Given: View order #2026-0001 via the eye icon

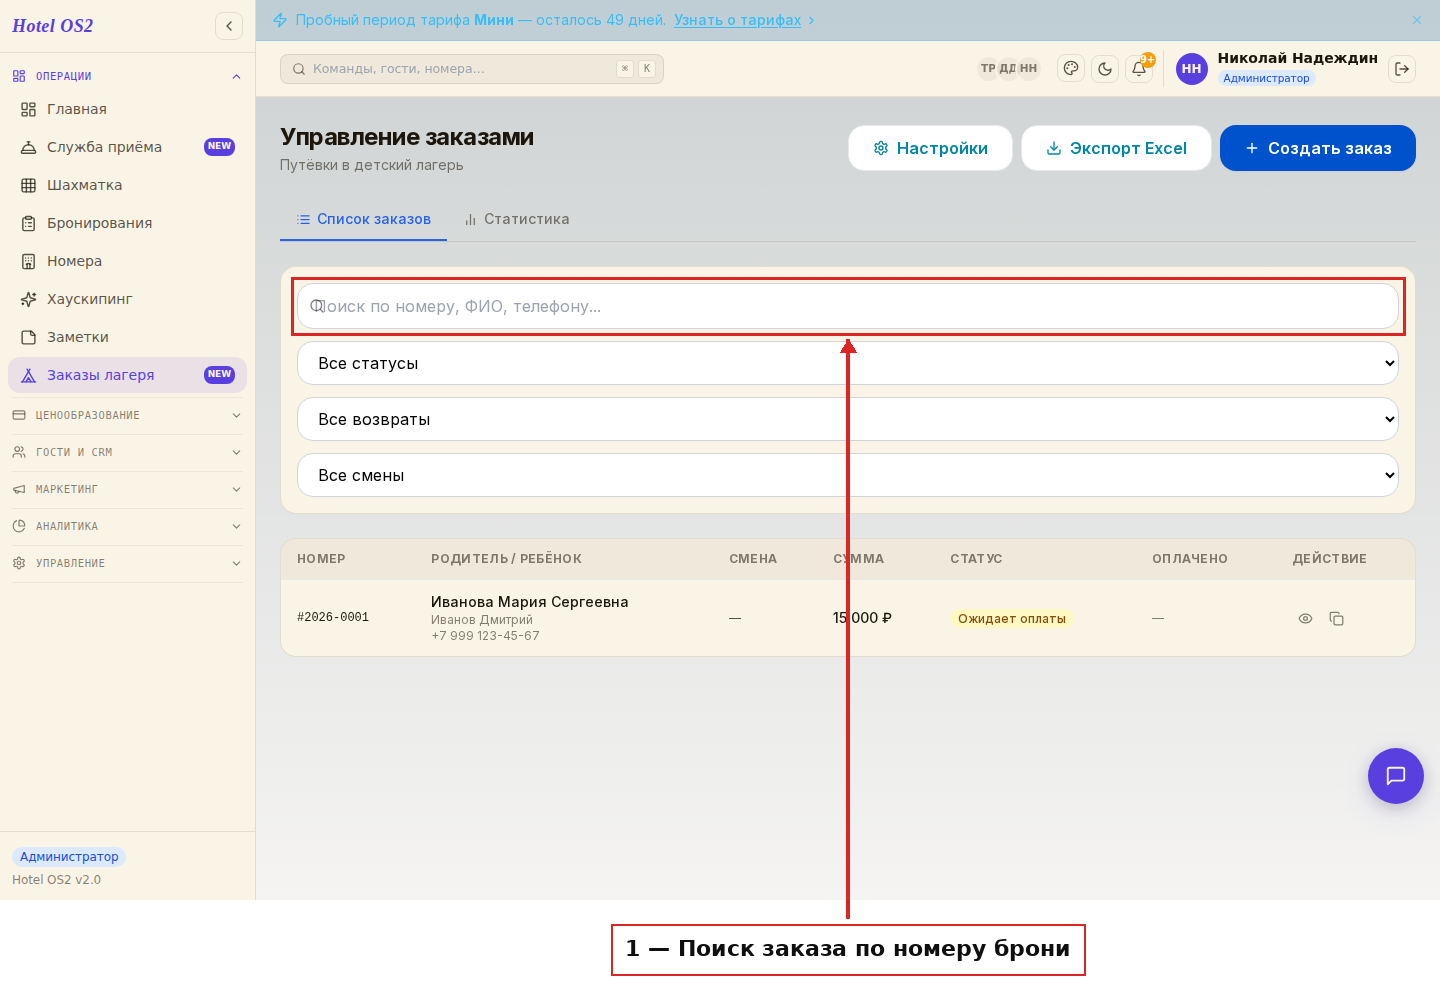Looking at the screenshot, I should point(1305,619).
